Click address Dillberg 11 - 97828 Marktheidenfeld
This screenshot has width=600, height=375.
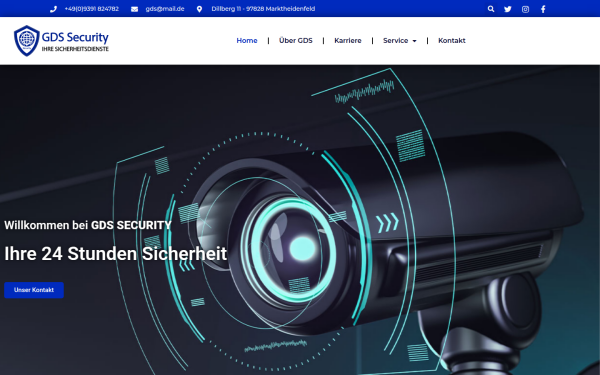pos(263,9)
